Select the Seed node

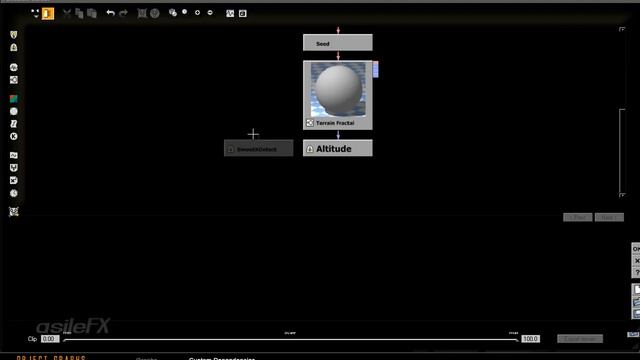338,43
